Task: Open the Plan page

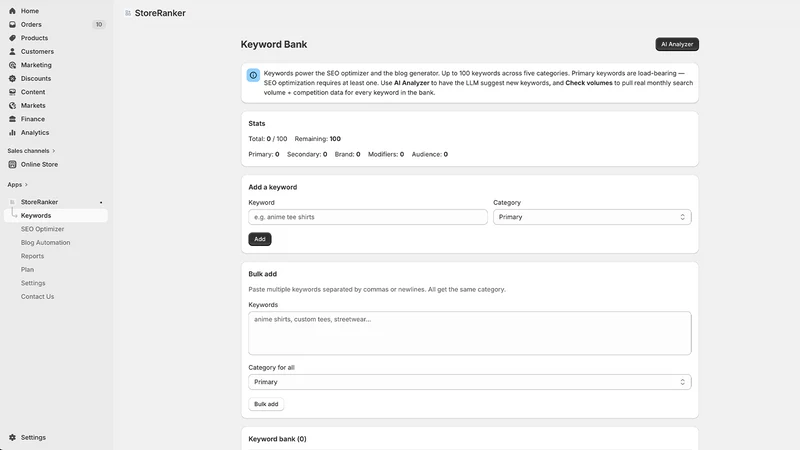Action: (x=27, y=269)
